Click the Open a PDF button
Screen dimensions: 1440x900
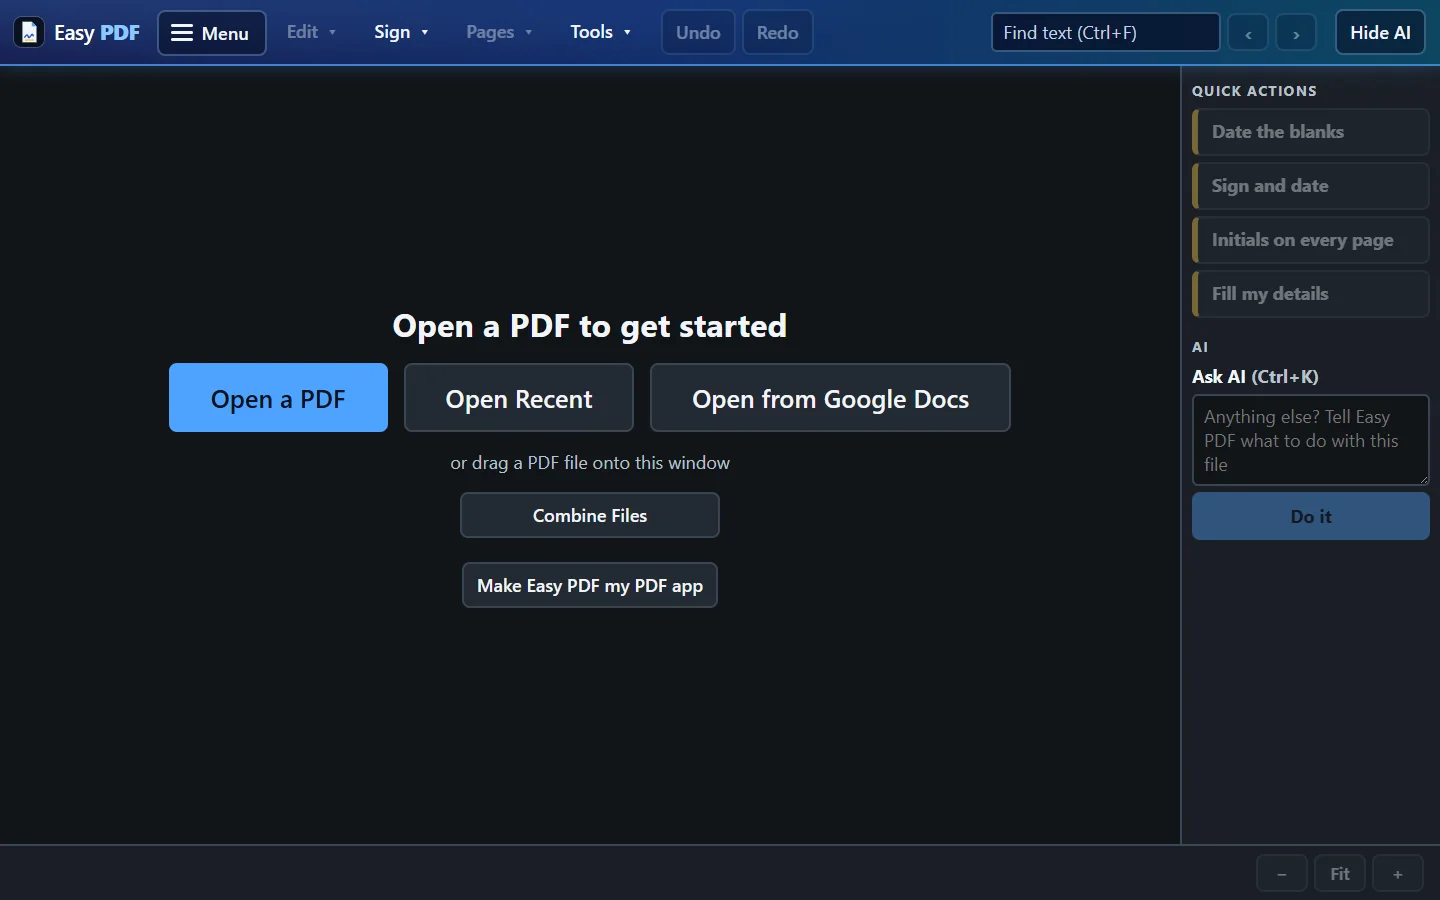[x=278, y=398]
